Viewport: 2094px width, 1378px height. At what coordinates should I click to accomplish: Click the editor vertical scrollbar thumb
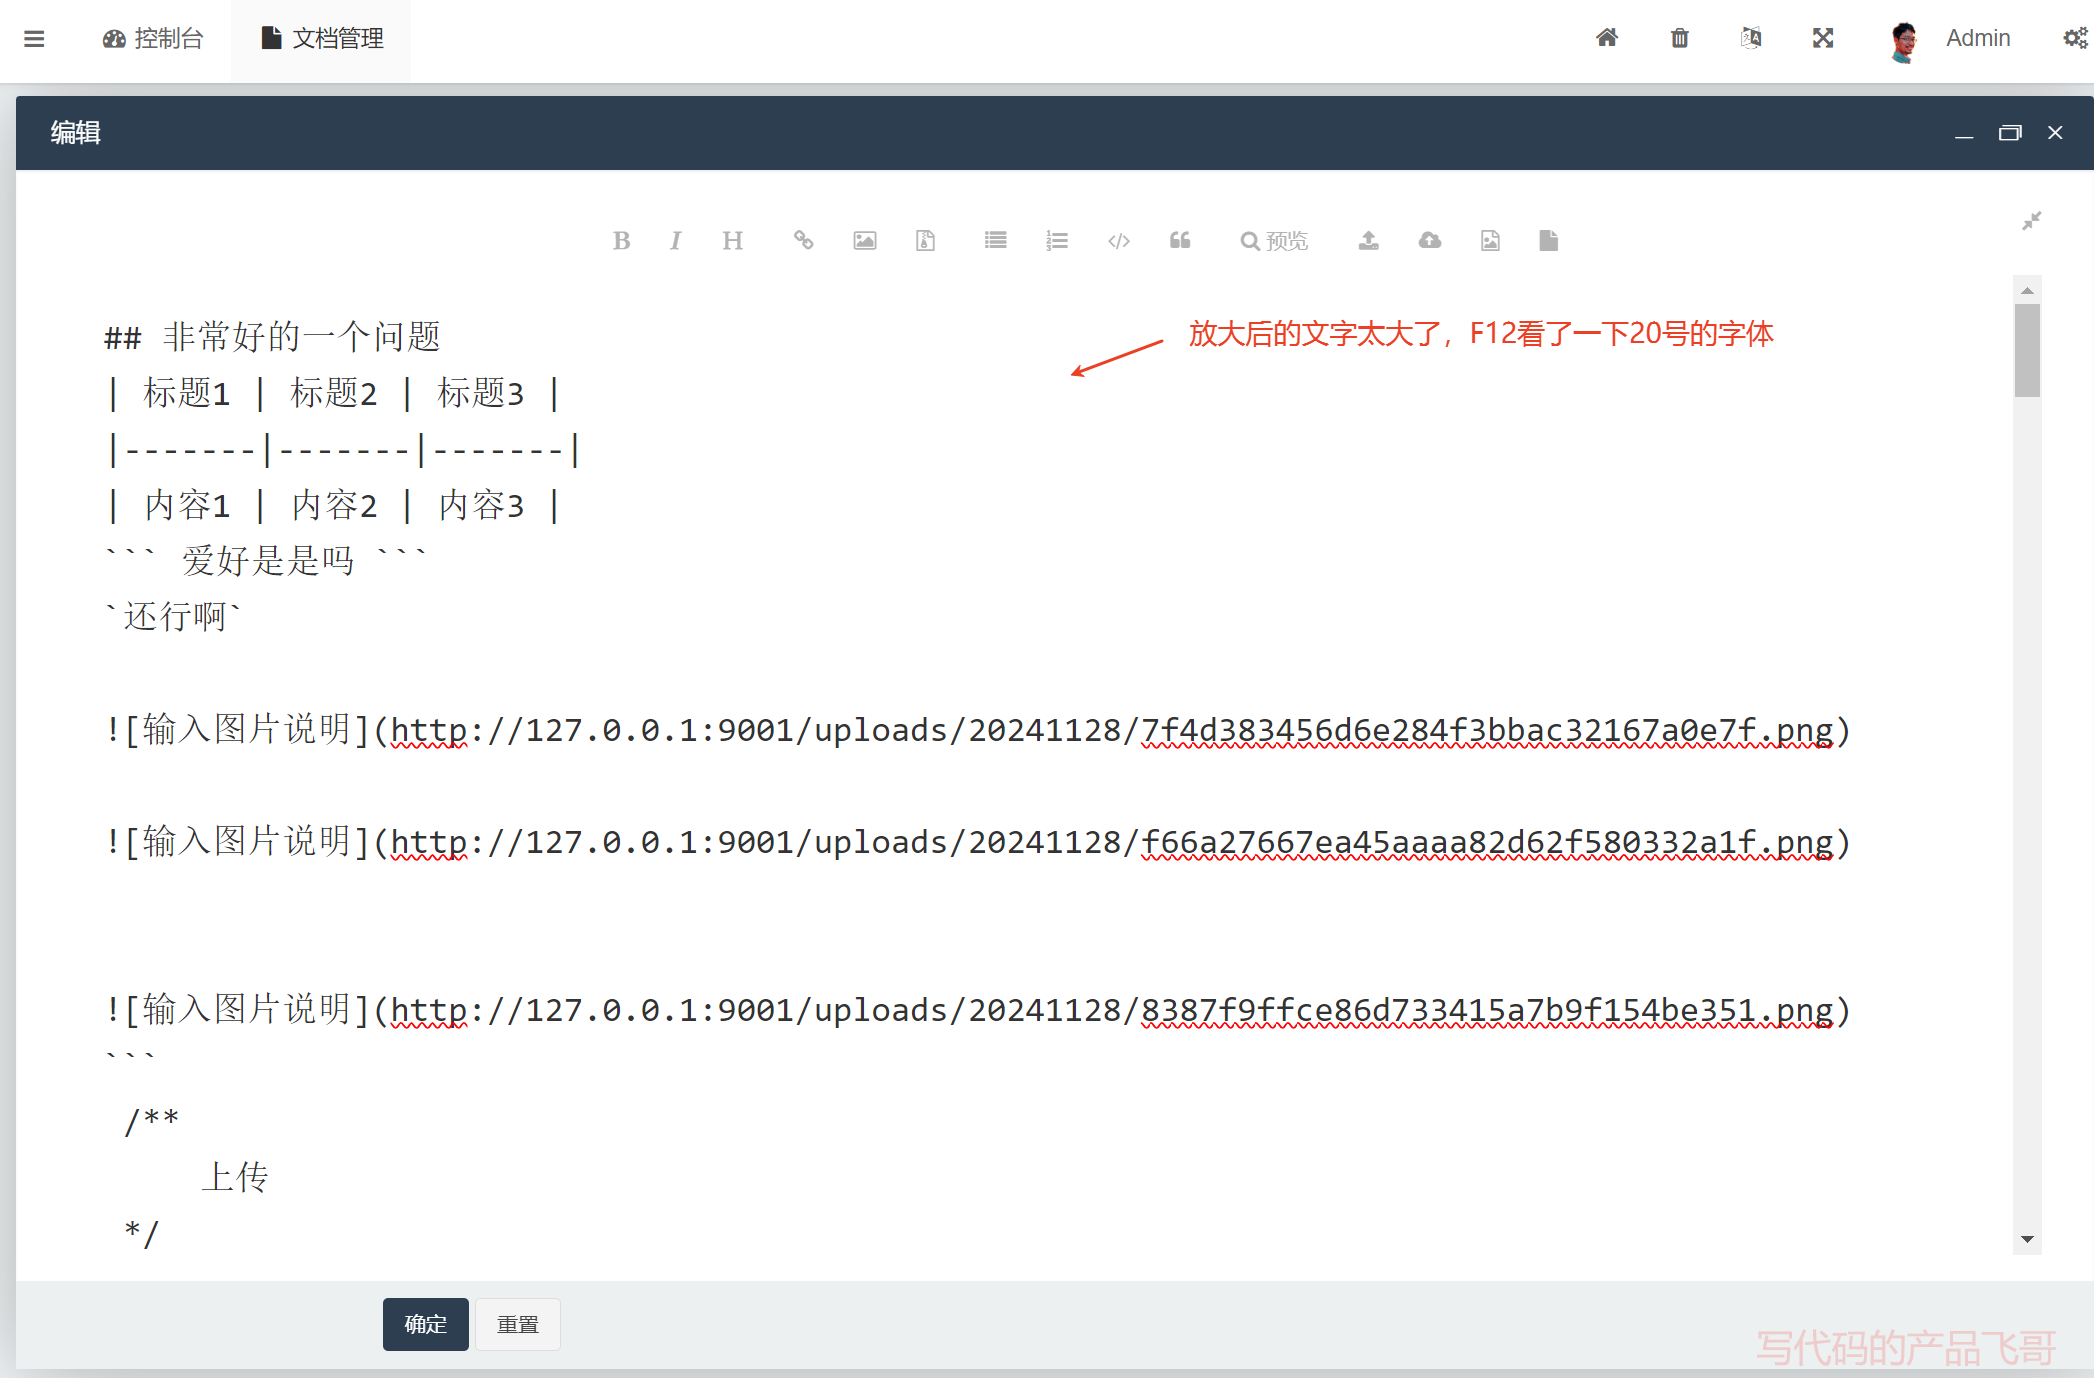2027,351
